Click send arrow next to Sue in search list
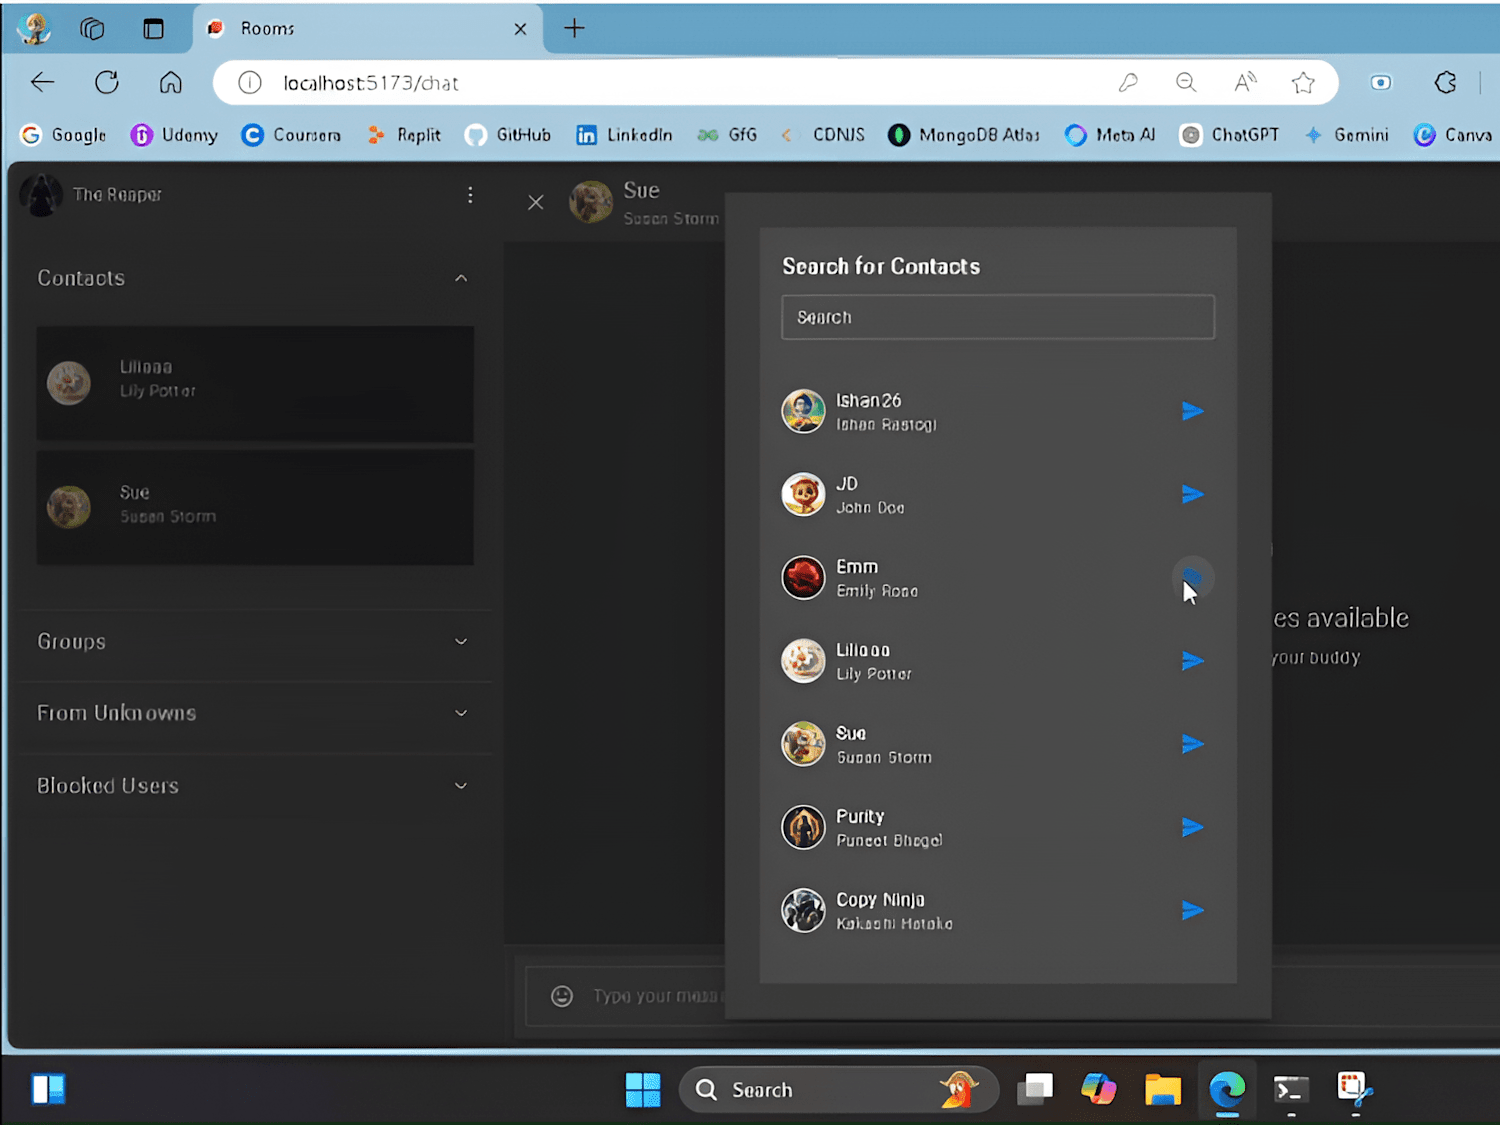The image size is (1500, 1125). 1192,744
